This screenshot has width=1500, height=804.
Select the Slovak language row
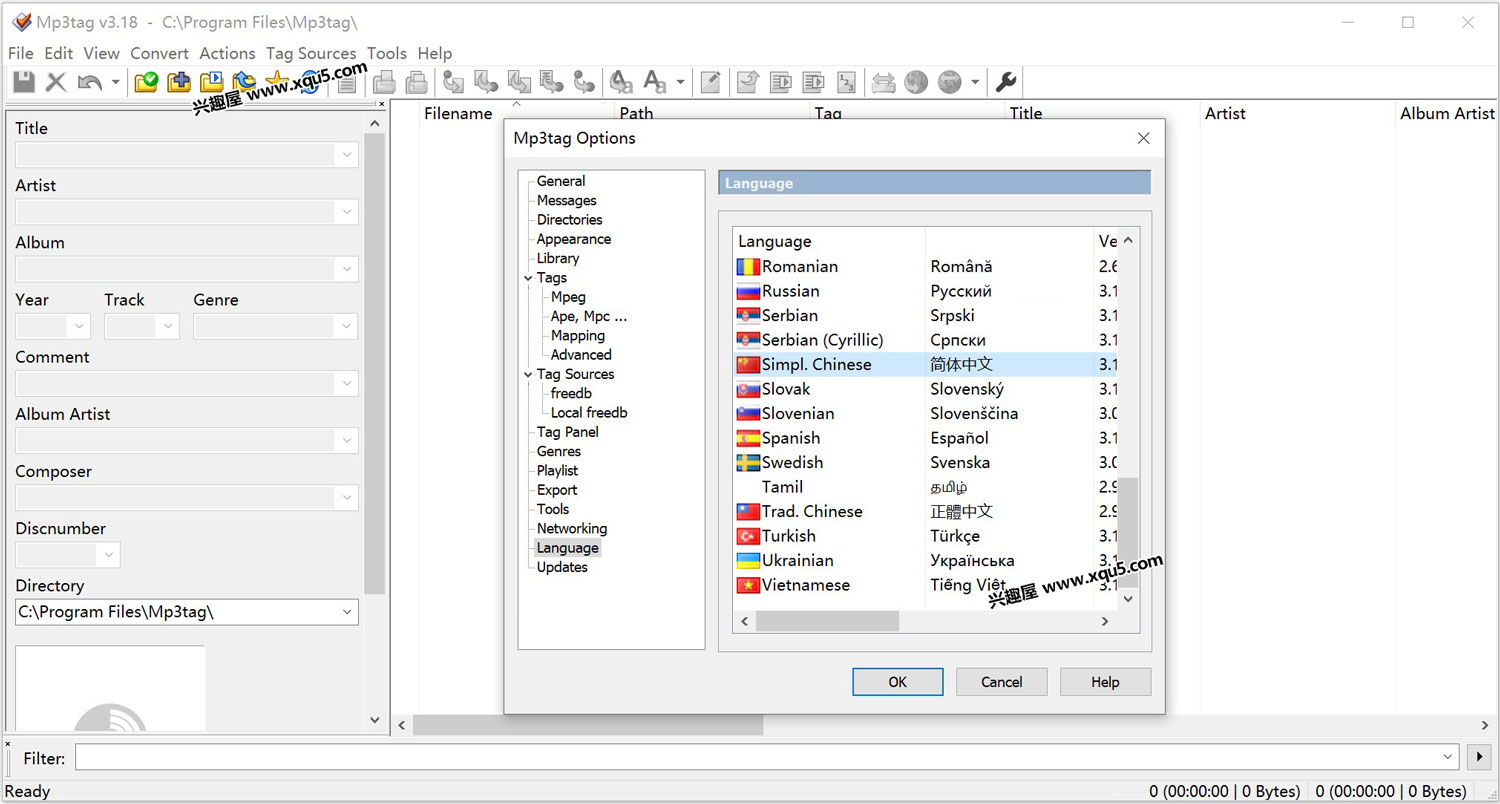pyautogui.click(x=926, y=389)
